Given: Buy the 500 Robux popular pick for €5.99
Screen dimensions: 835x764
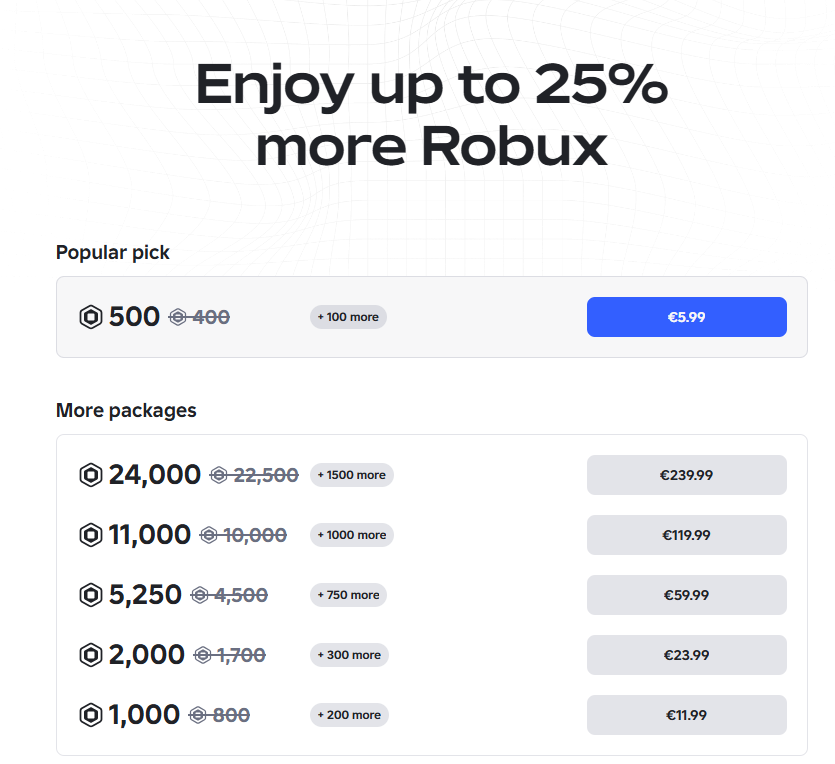Looking at the screenshot, I should 686,316.
